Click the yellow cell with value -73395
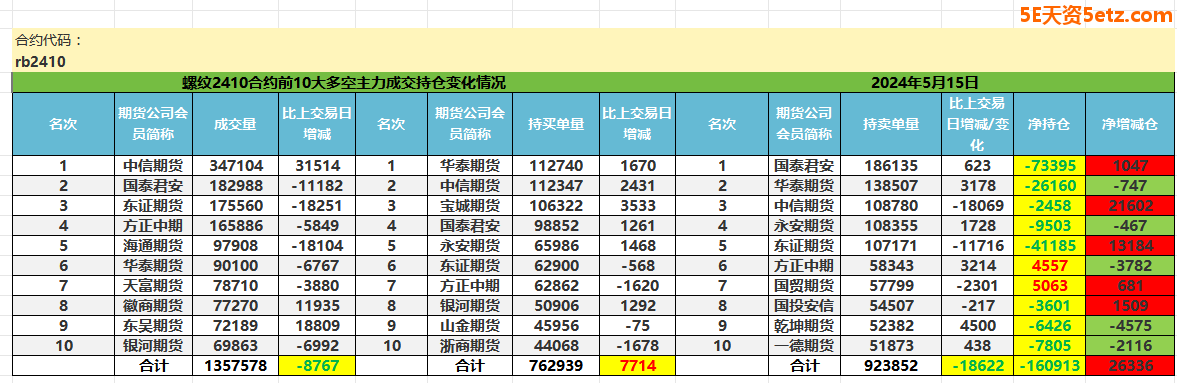The width and height of the screenshot is (1177, 383). (1049, 165)
